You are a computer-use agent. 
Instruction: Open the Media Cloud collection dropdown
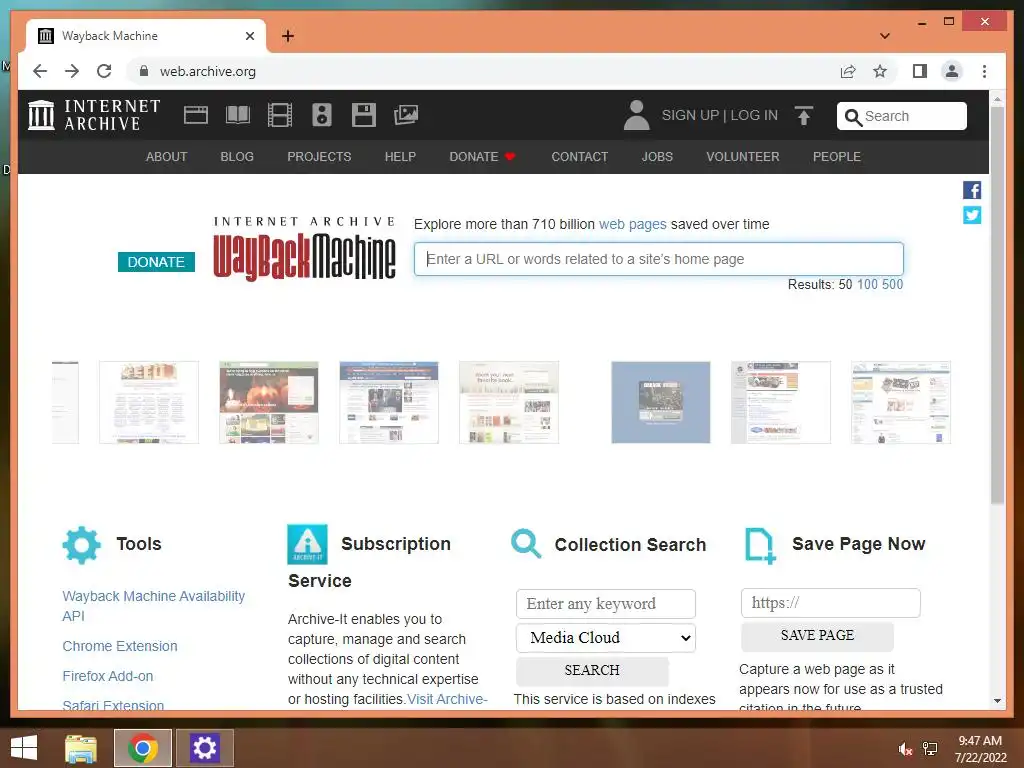pos(606,638)
